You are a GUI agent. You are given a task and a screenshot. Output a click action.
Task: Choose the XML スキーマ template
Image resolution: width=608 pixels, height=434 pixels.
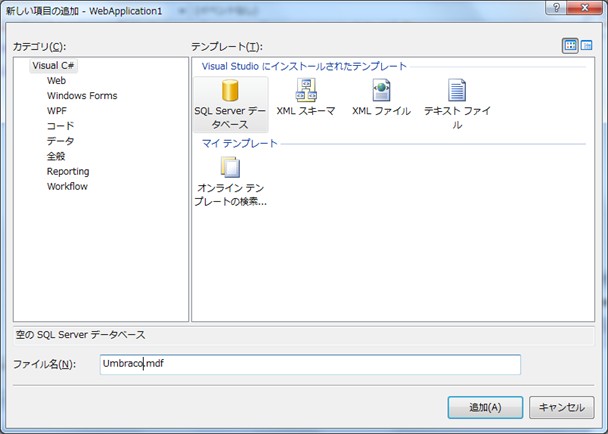coord(306,97)
